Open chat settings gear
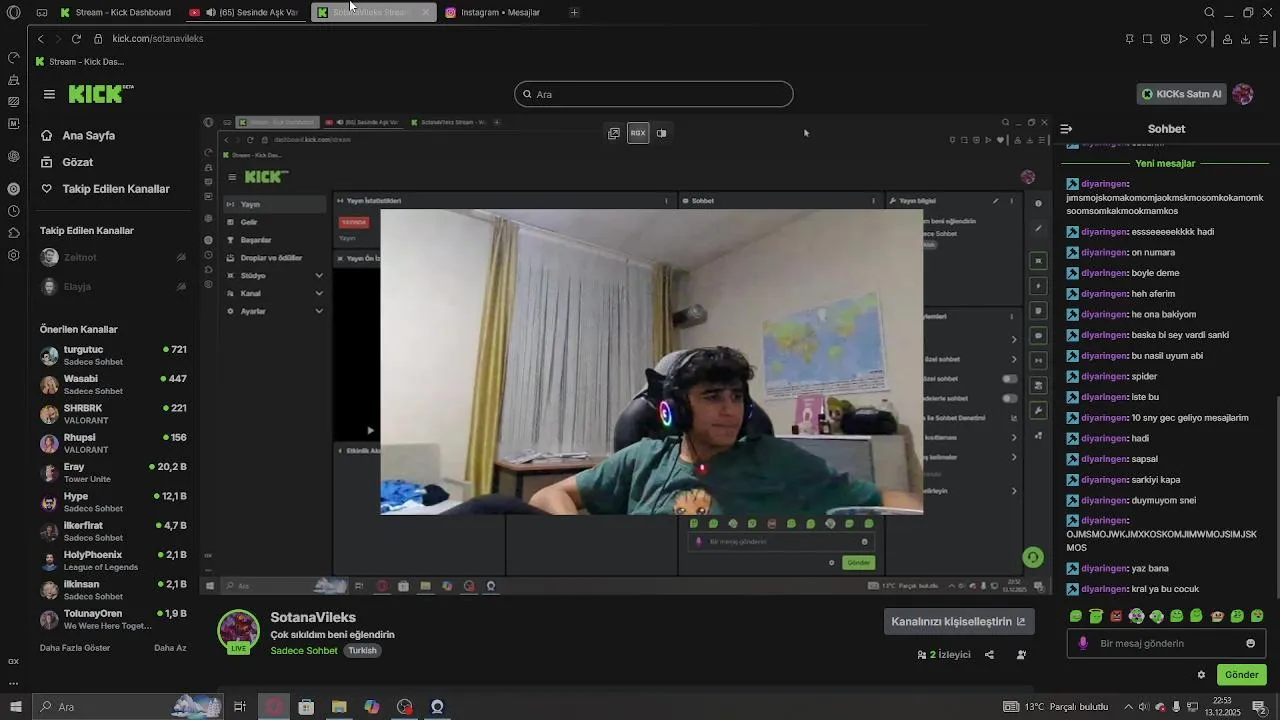1280x720 pixels. point(1201,675)
